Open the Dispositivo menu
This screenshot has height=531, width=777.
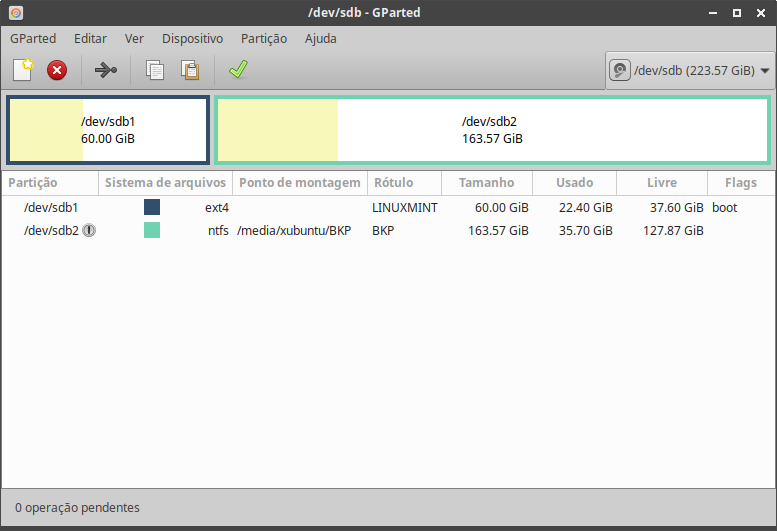[x=192, y=39]
